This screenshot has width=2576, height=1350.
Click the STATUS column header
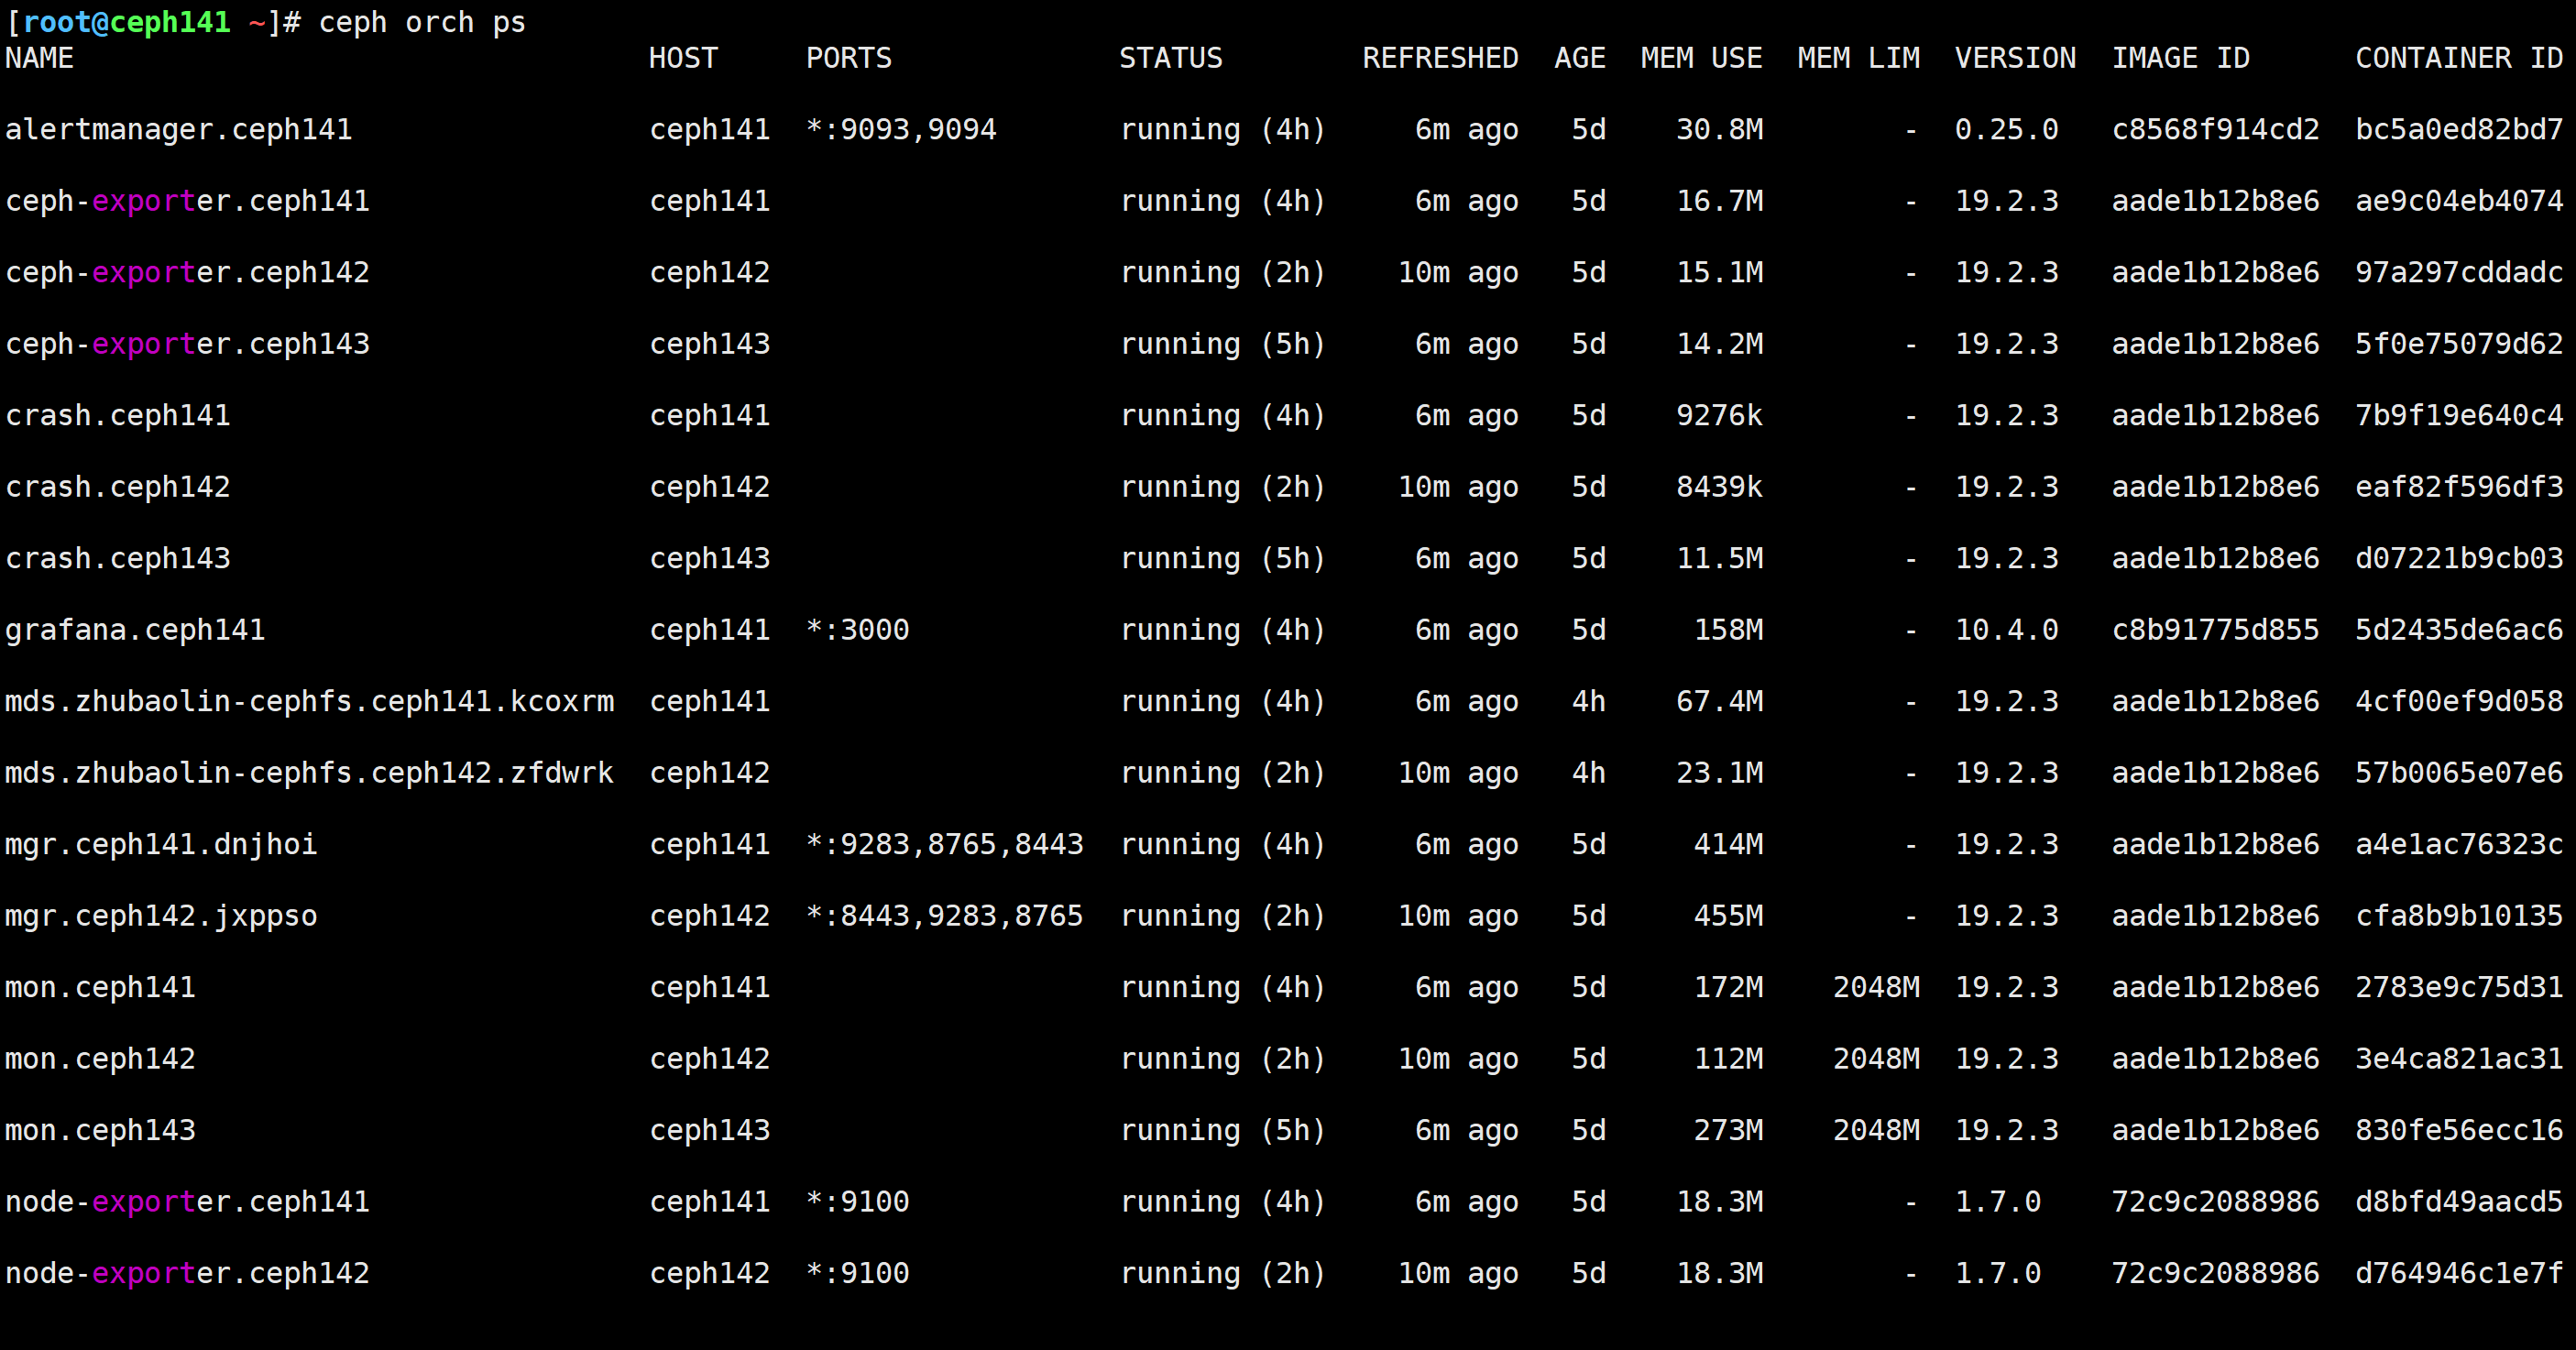click(1171, 58)
